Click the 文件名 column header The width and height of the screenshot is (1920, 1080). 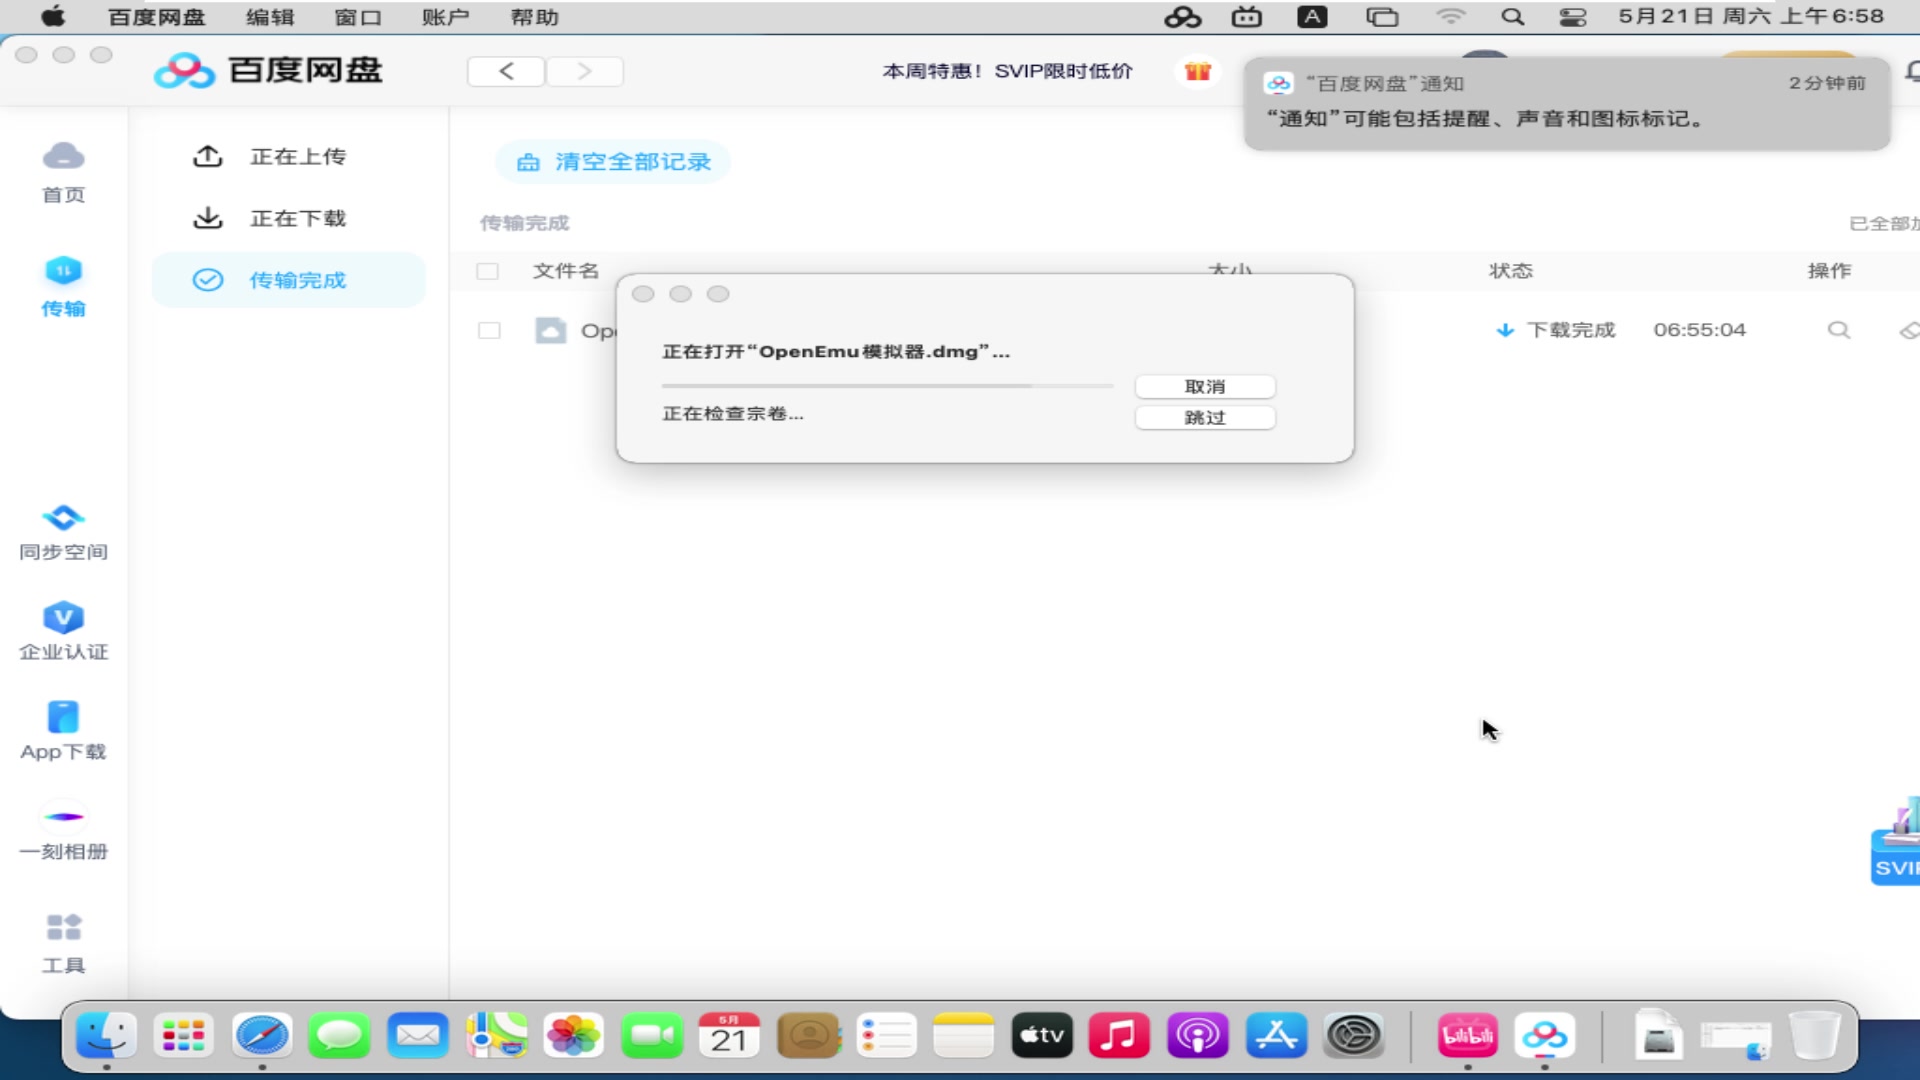pos(565,271)
